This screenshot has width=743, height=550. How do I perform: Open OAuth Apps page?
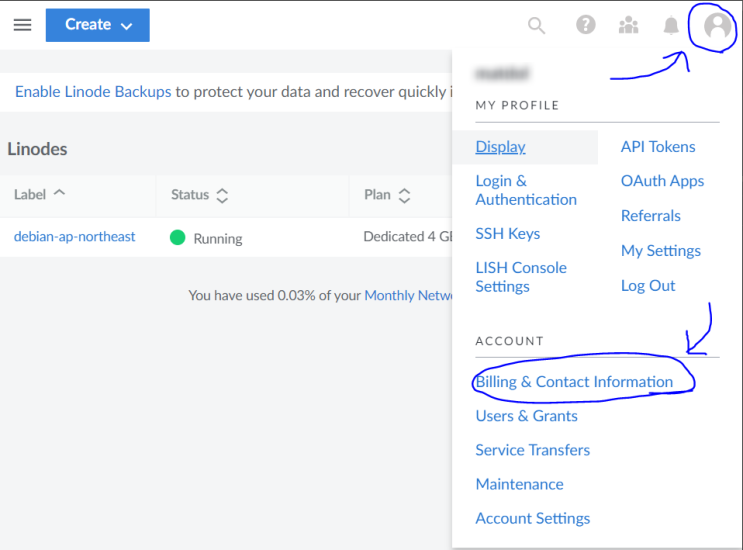pyautogui.click(x=662, y=181)
